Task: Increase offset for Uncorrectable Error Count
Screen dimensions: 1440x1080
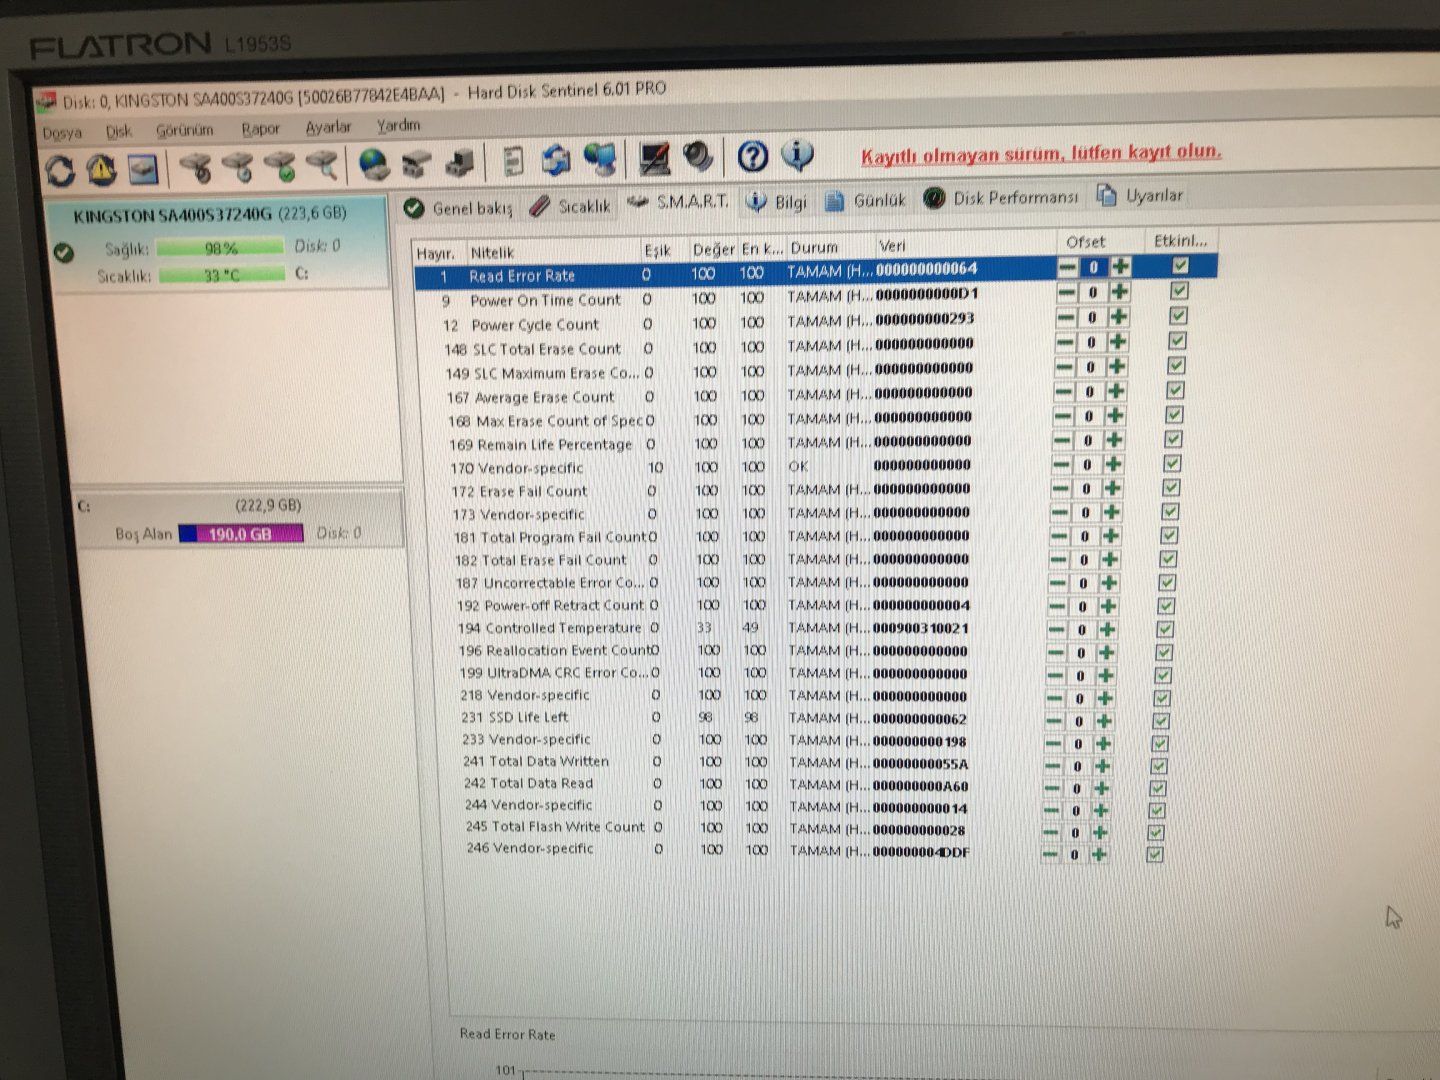Action: point(1109,582)
